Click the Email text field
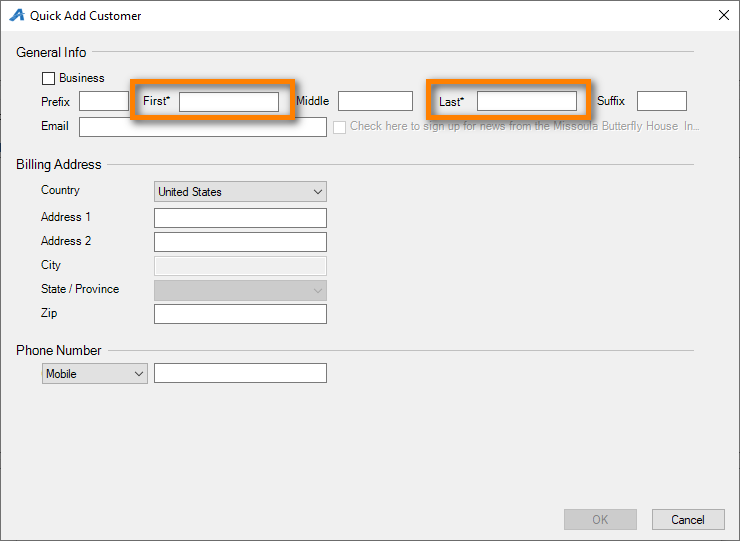The width and height of the screenshot is (740, 541). coord(203,127)
